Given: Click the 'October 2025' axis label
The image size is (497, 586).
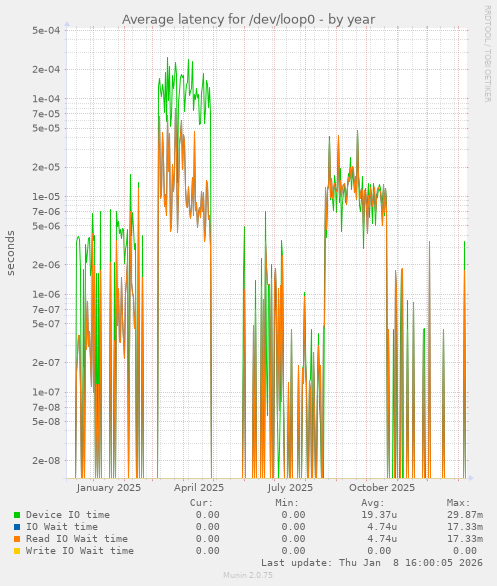Looking at the screenshot, I should 382,488.
